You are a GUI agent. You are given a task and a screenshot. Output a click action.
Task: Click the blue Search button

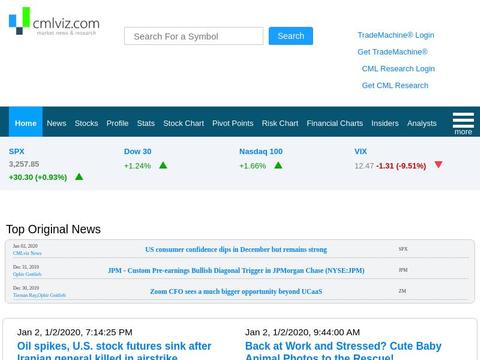click(x=291, y=36)
